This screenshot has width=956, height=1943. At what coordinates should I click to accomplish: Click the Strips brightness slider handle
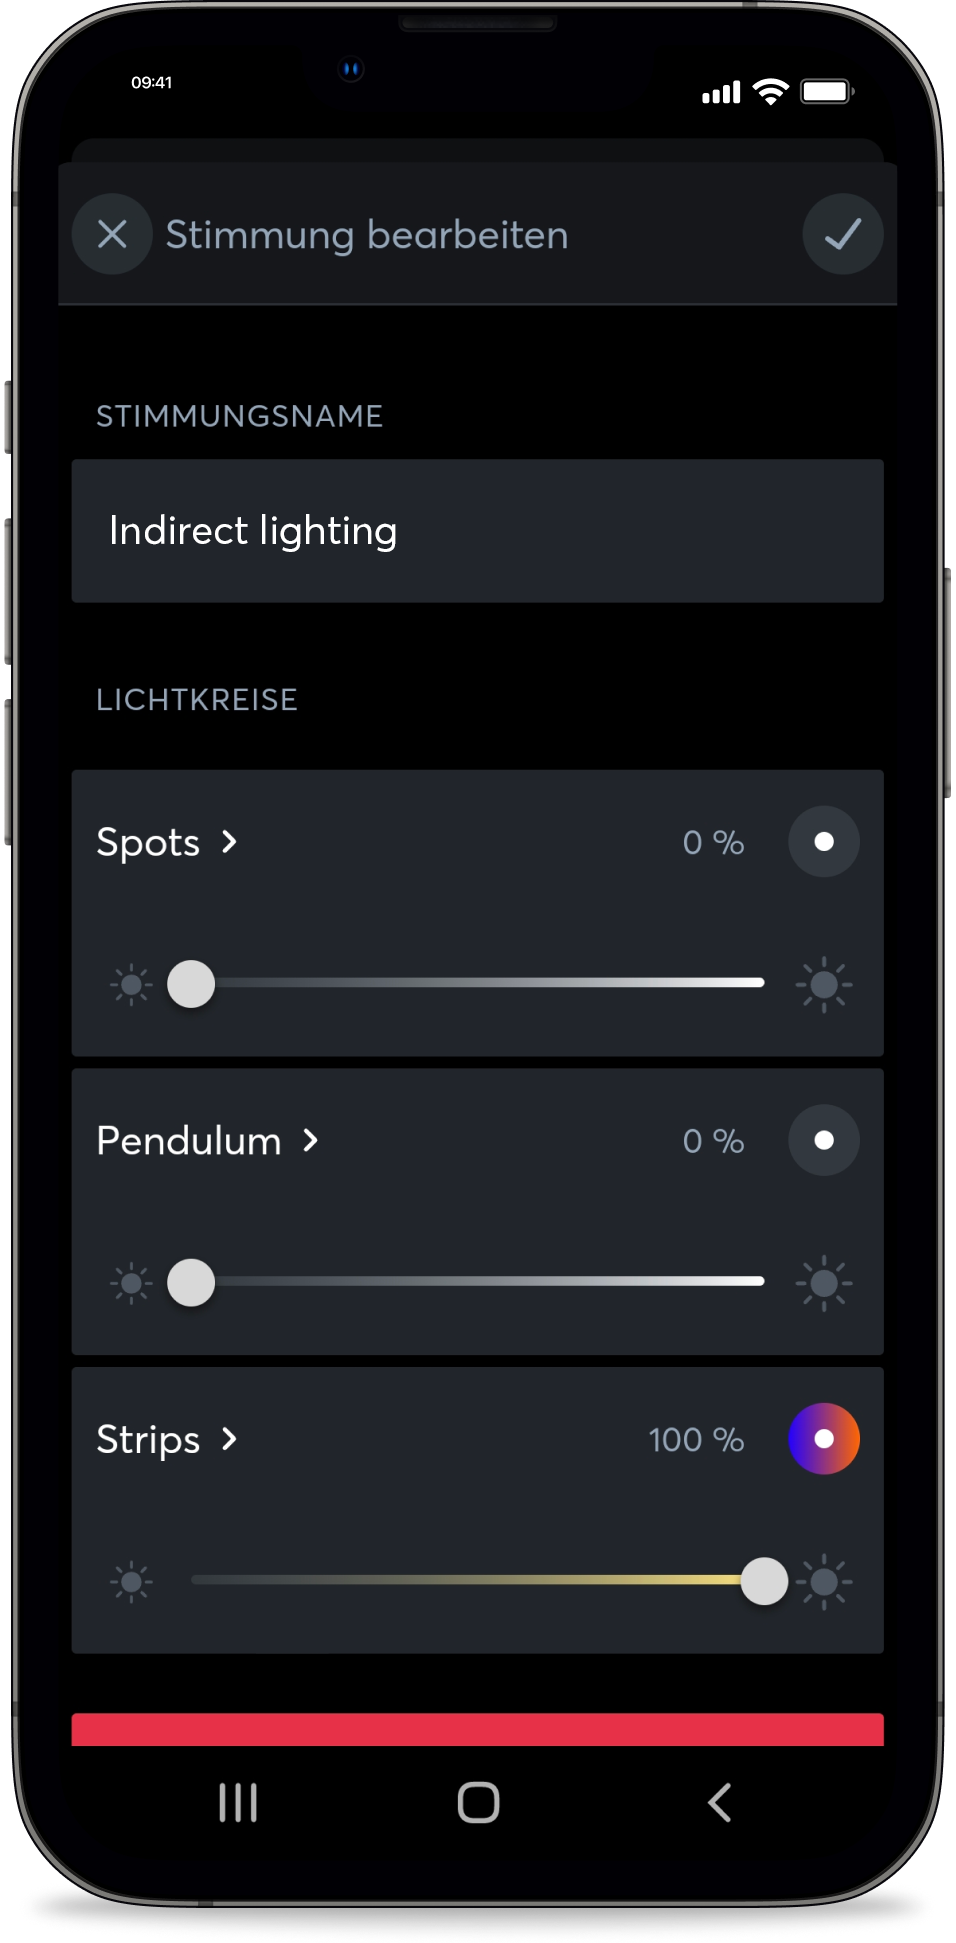pos(764,1581)
